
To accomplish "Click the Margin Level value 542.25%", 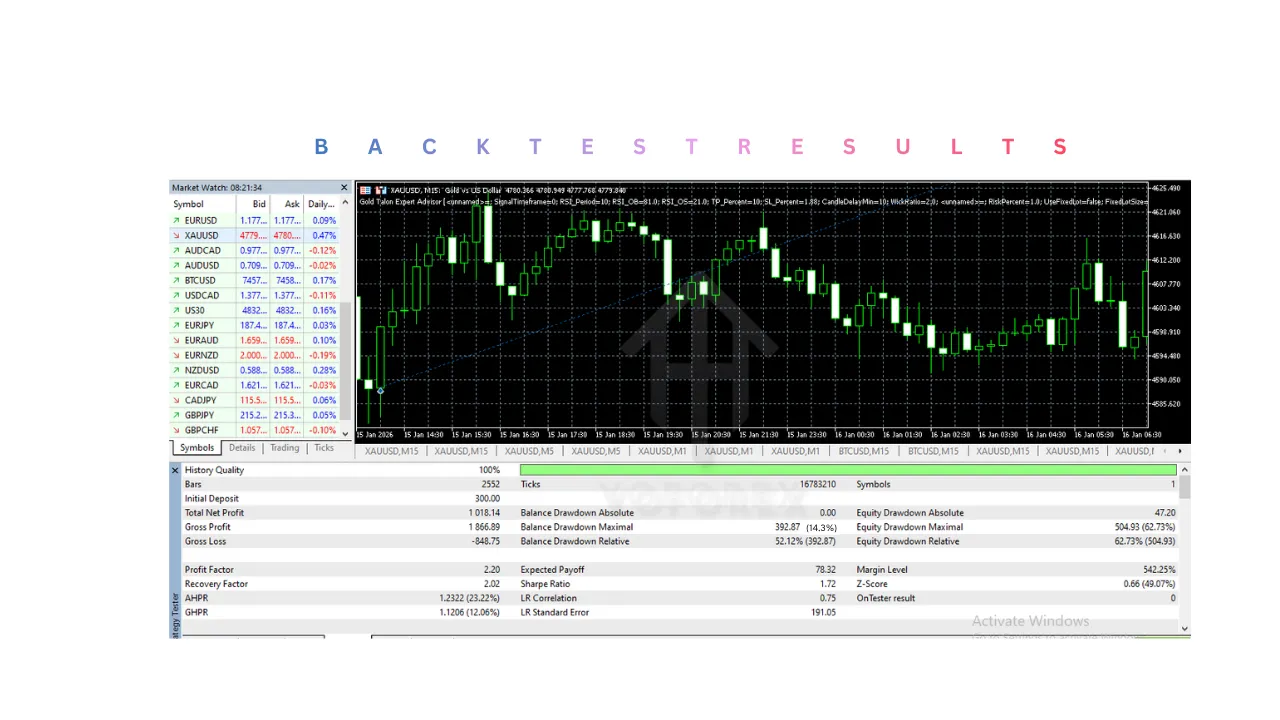I will pos(1159,570).
